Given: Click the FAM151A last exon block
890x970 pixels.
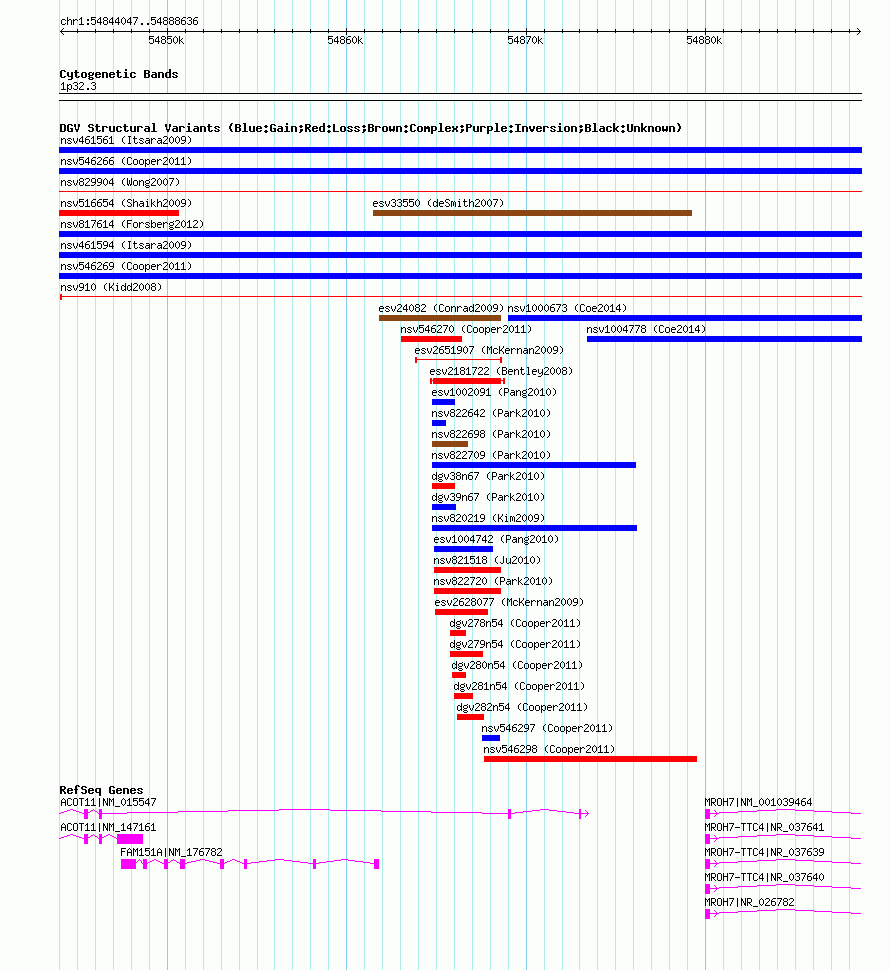Looking at the screenshot, I should point(377,864).
